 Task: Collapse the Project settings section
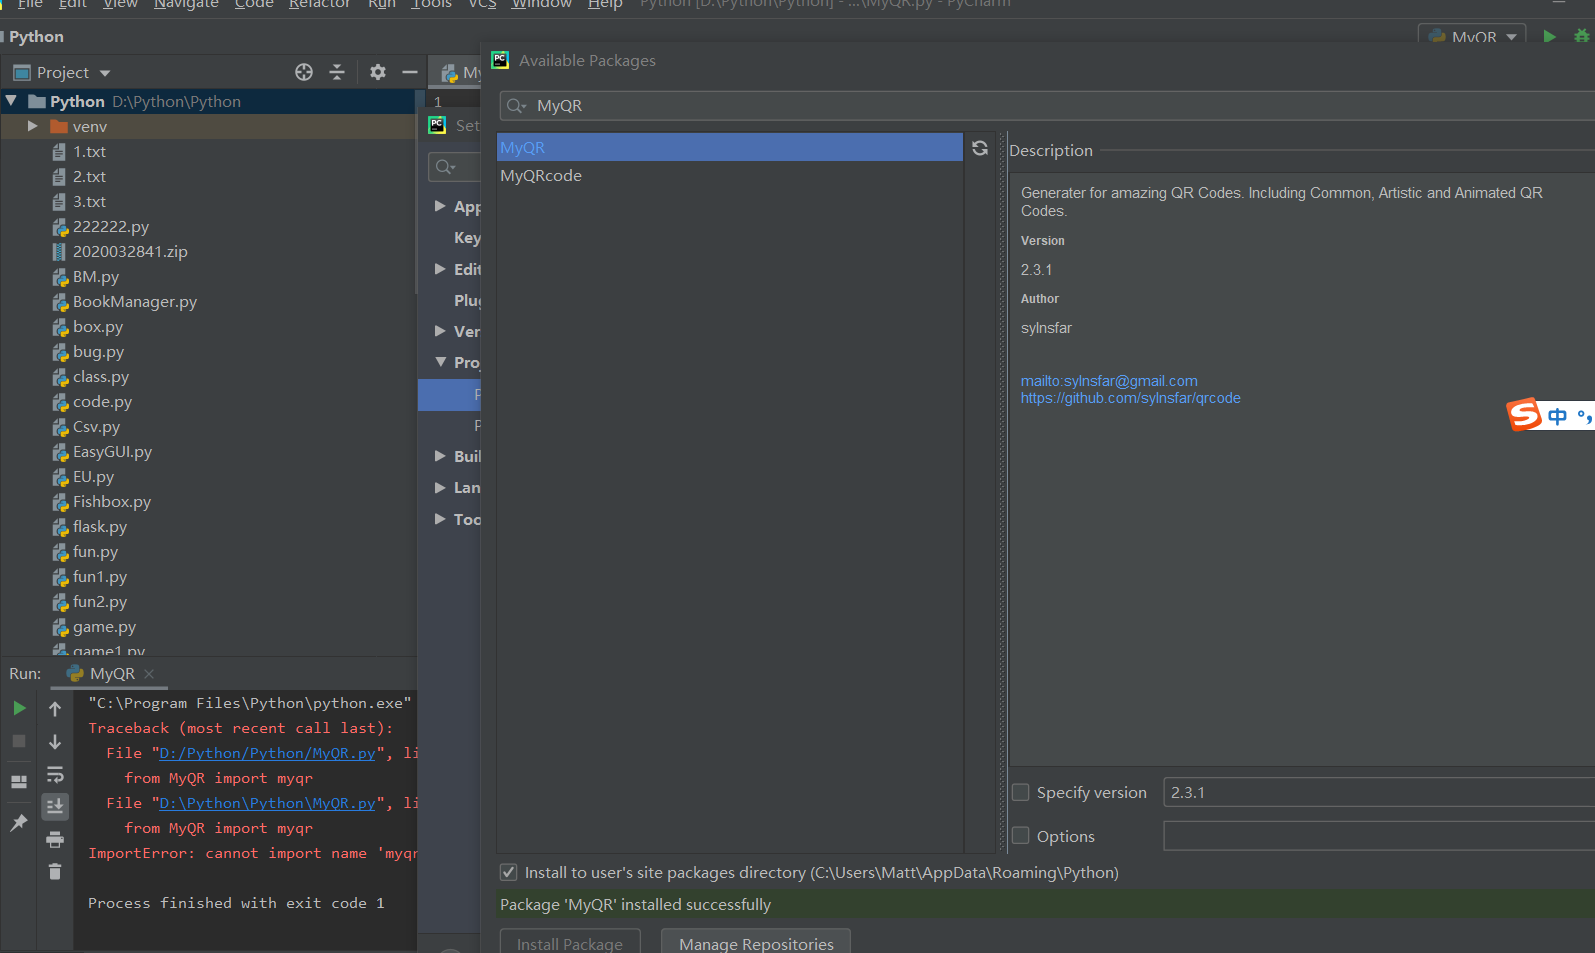[x=440, y=362]
